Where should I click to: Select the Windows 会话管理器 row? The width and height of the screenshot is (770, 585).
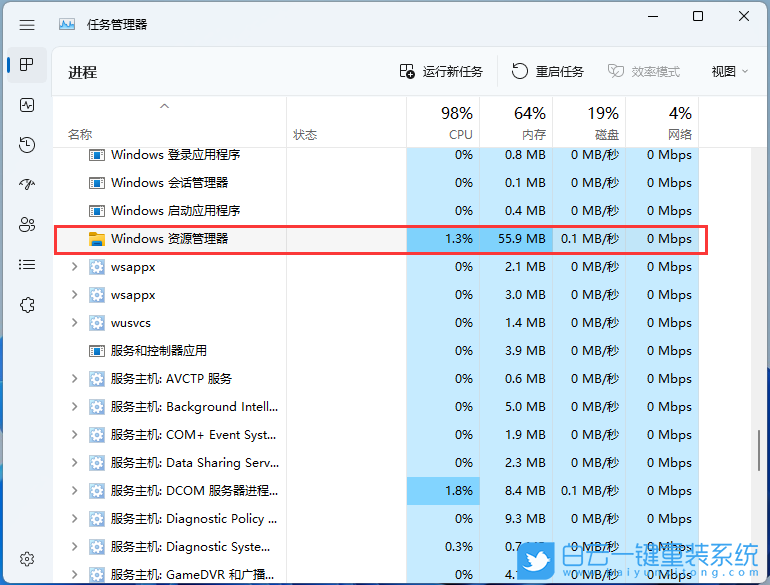[376, 183]
